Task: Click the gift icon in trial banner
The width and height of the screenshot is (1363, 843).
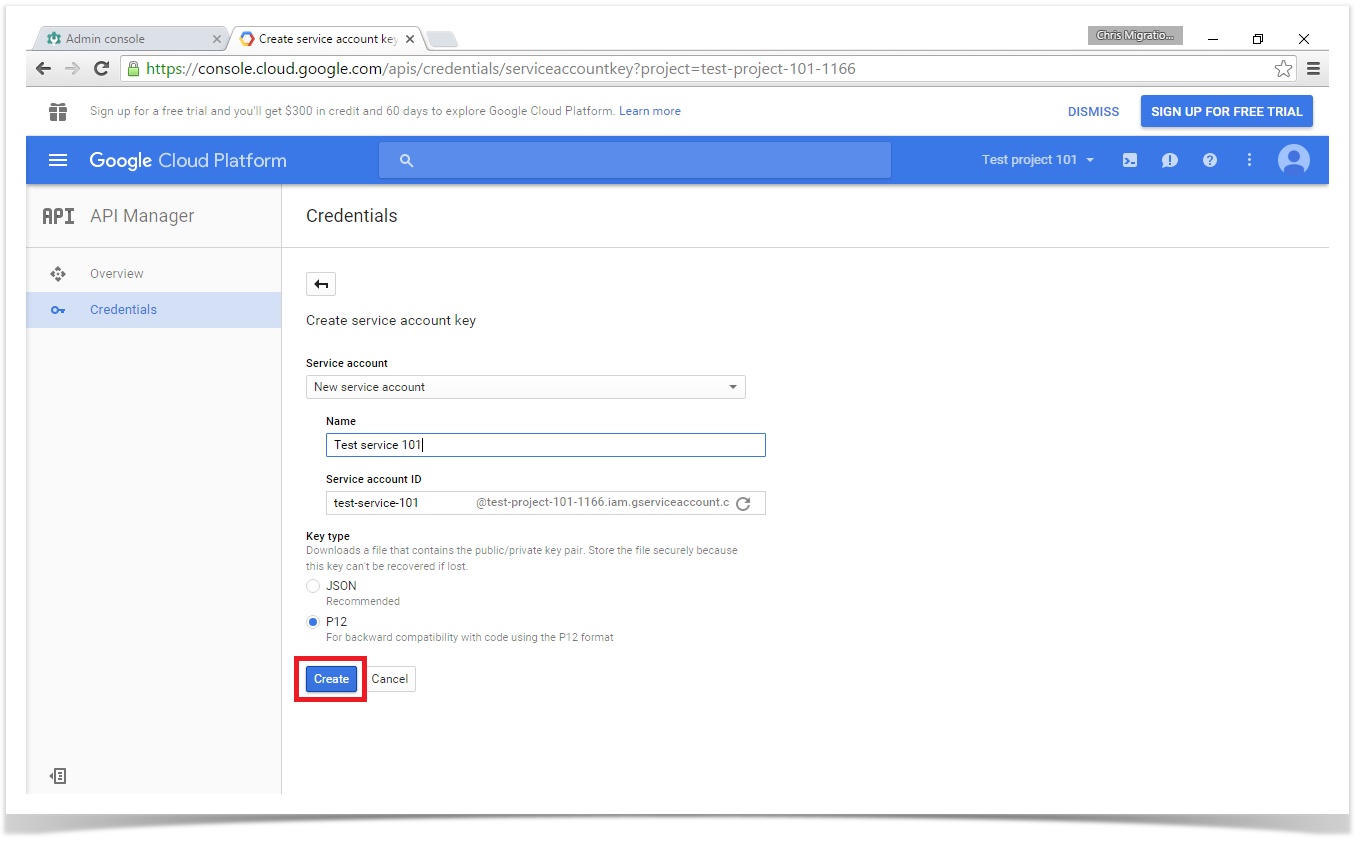Action: (58, 111)
